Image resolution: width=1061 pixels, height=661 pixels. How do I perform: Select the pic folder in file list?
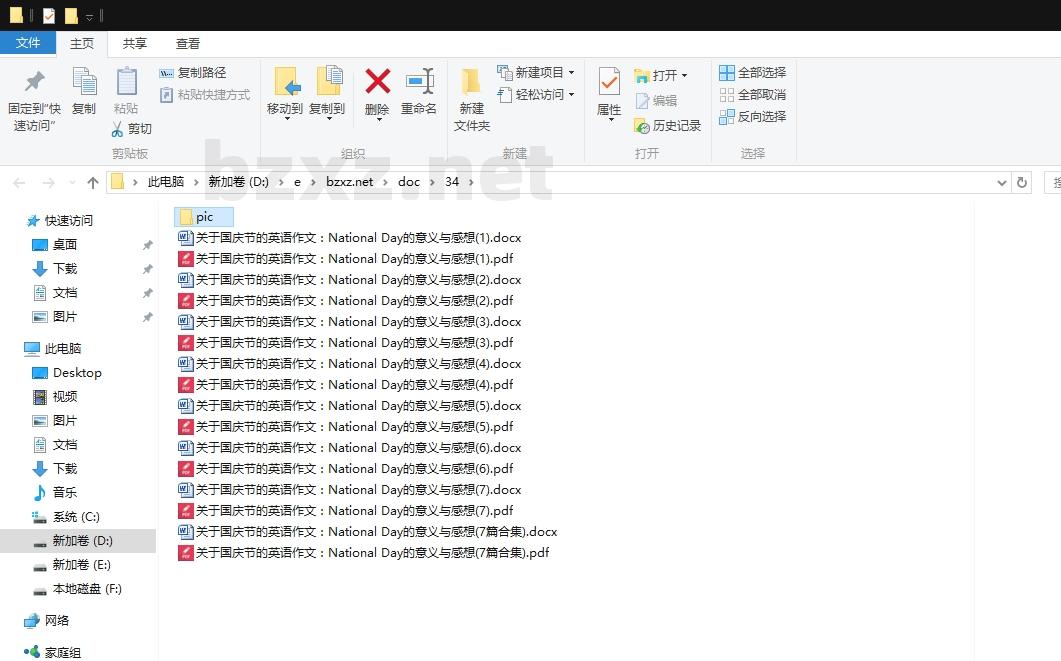pos(204,217)
